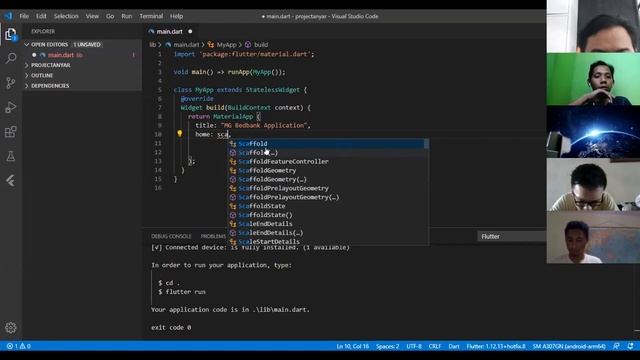The height and width of the screenshot is (360, 640).
Task: Open the Test beaker icon
Action: click(11, 156)
